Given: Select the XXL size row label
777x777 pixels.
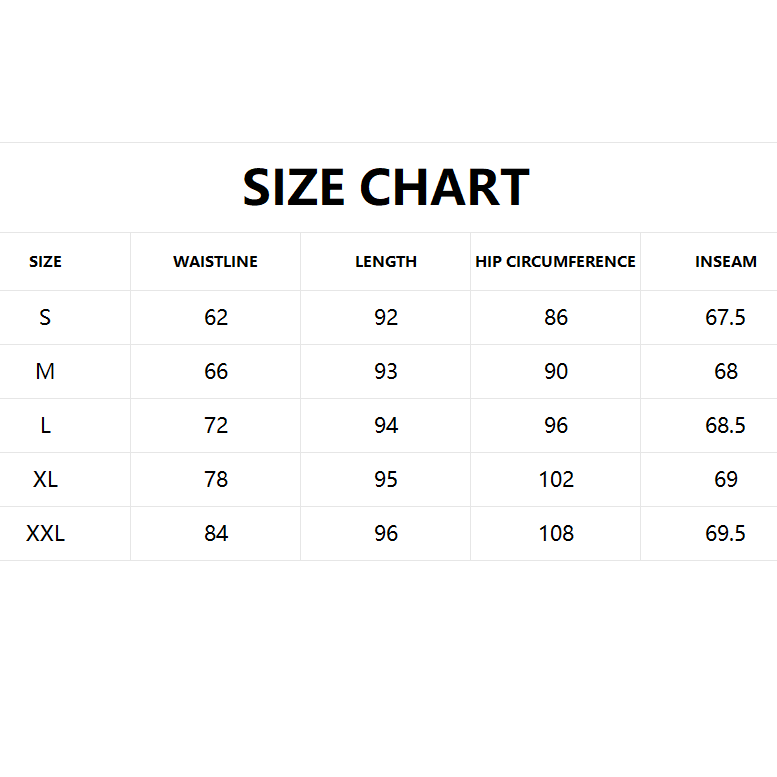Looking at the screenshot, I should pos(45,534).
